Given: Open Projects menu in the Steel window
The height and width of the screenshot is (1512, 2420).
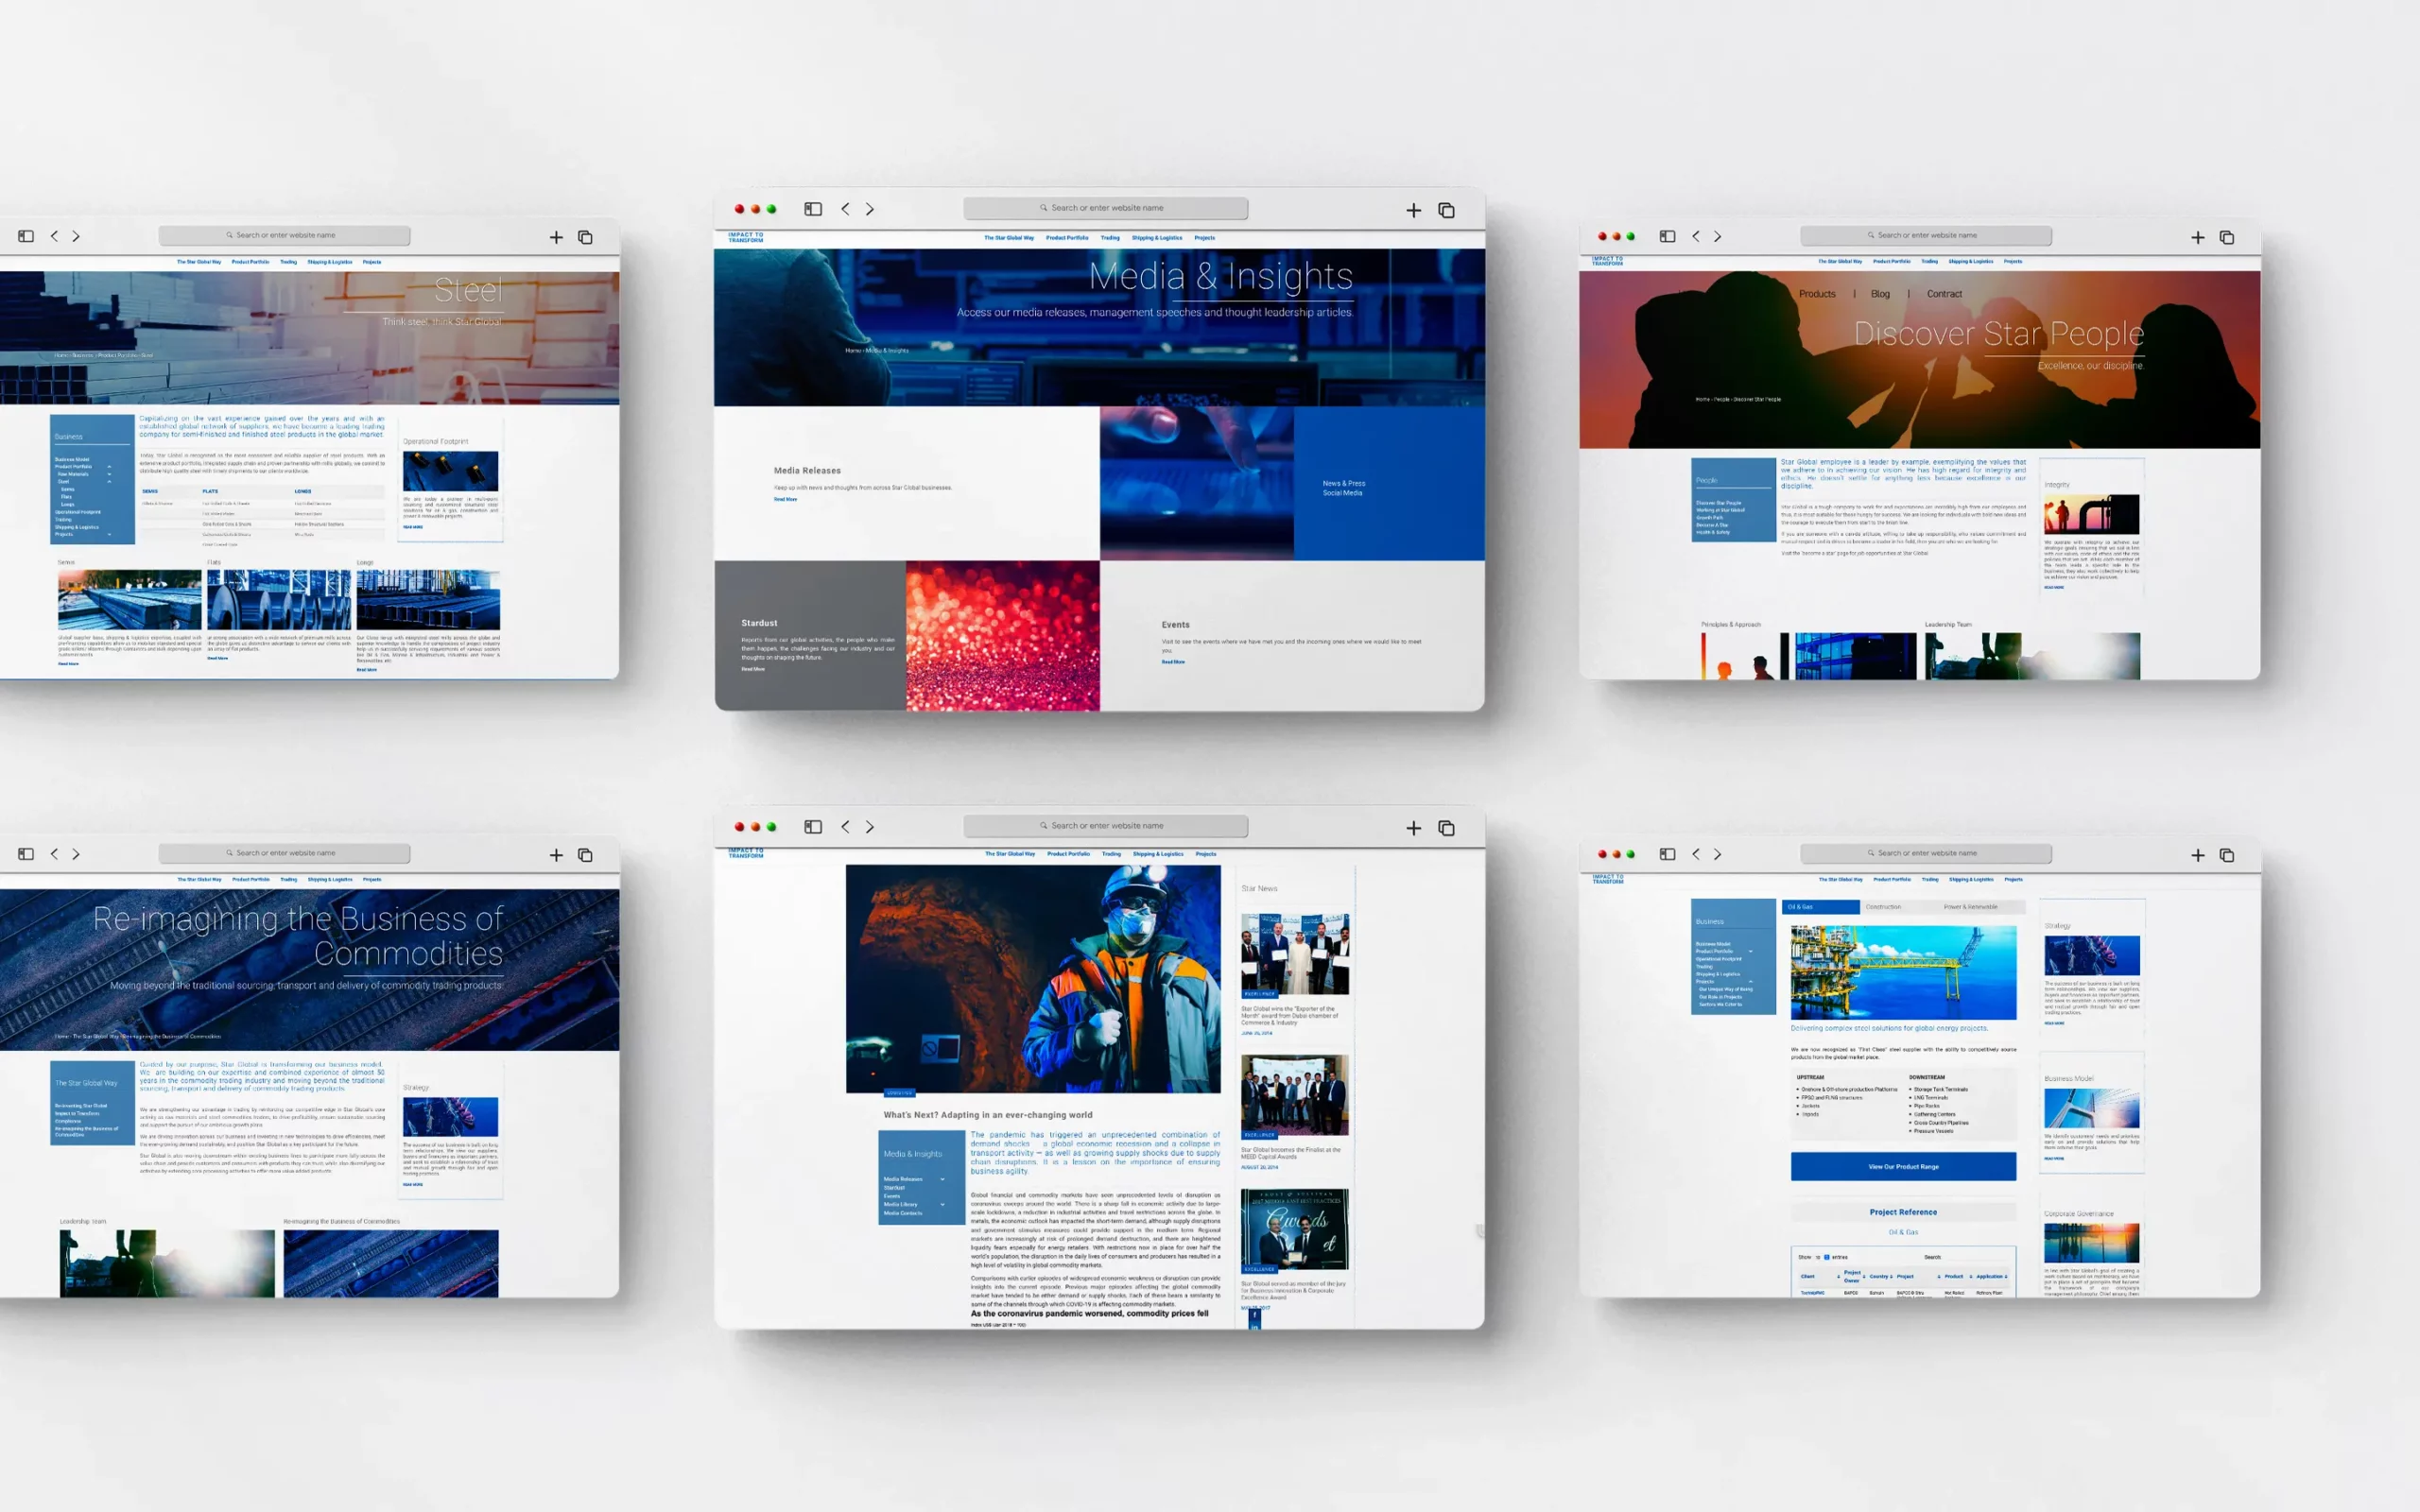Looking at the screenshot, I should tap(372, 262).
